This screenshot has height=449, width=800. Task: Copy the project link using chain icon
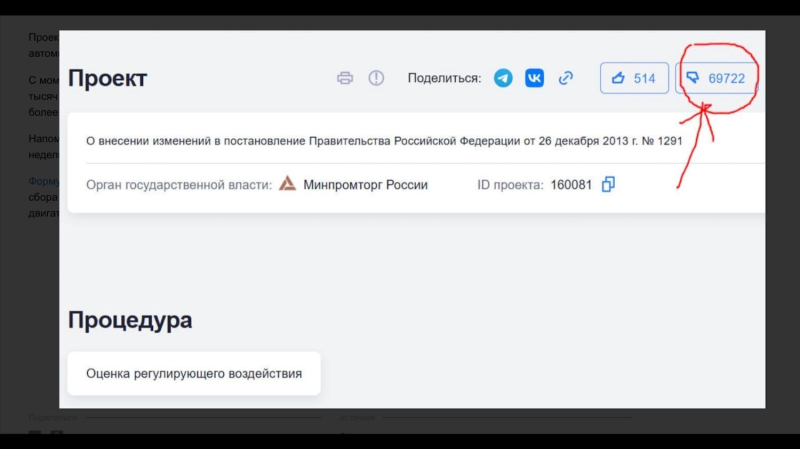pos(566,78)
